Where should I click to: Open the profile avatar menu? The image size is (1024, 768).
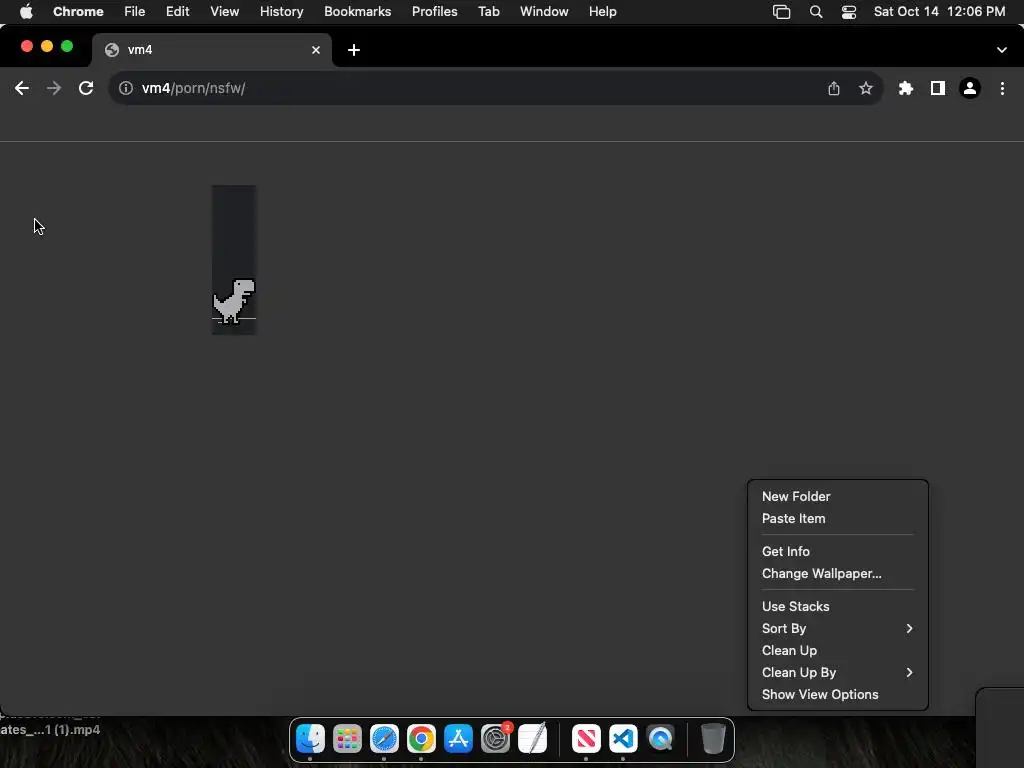(970, 88)
